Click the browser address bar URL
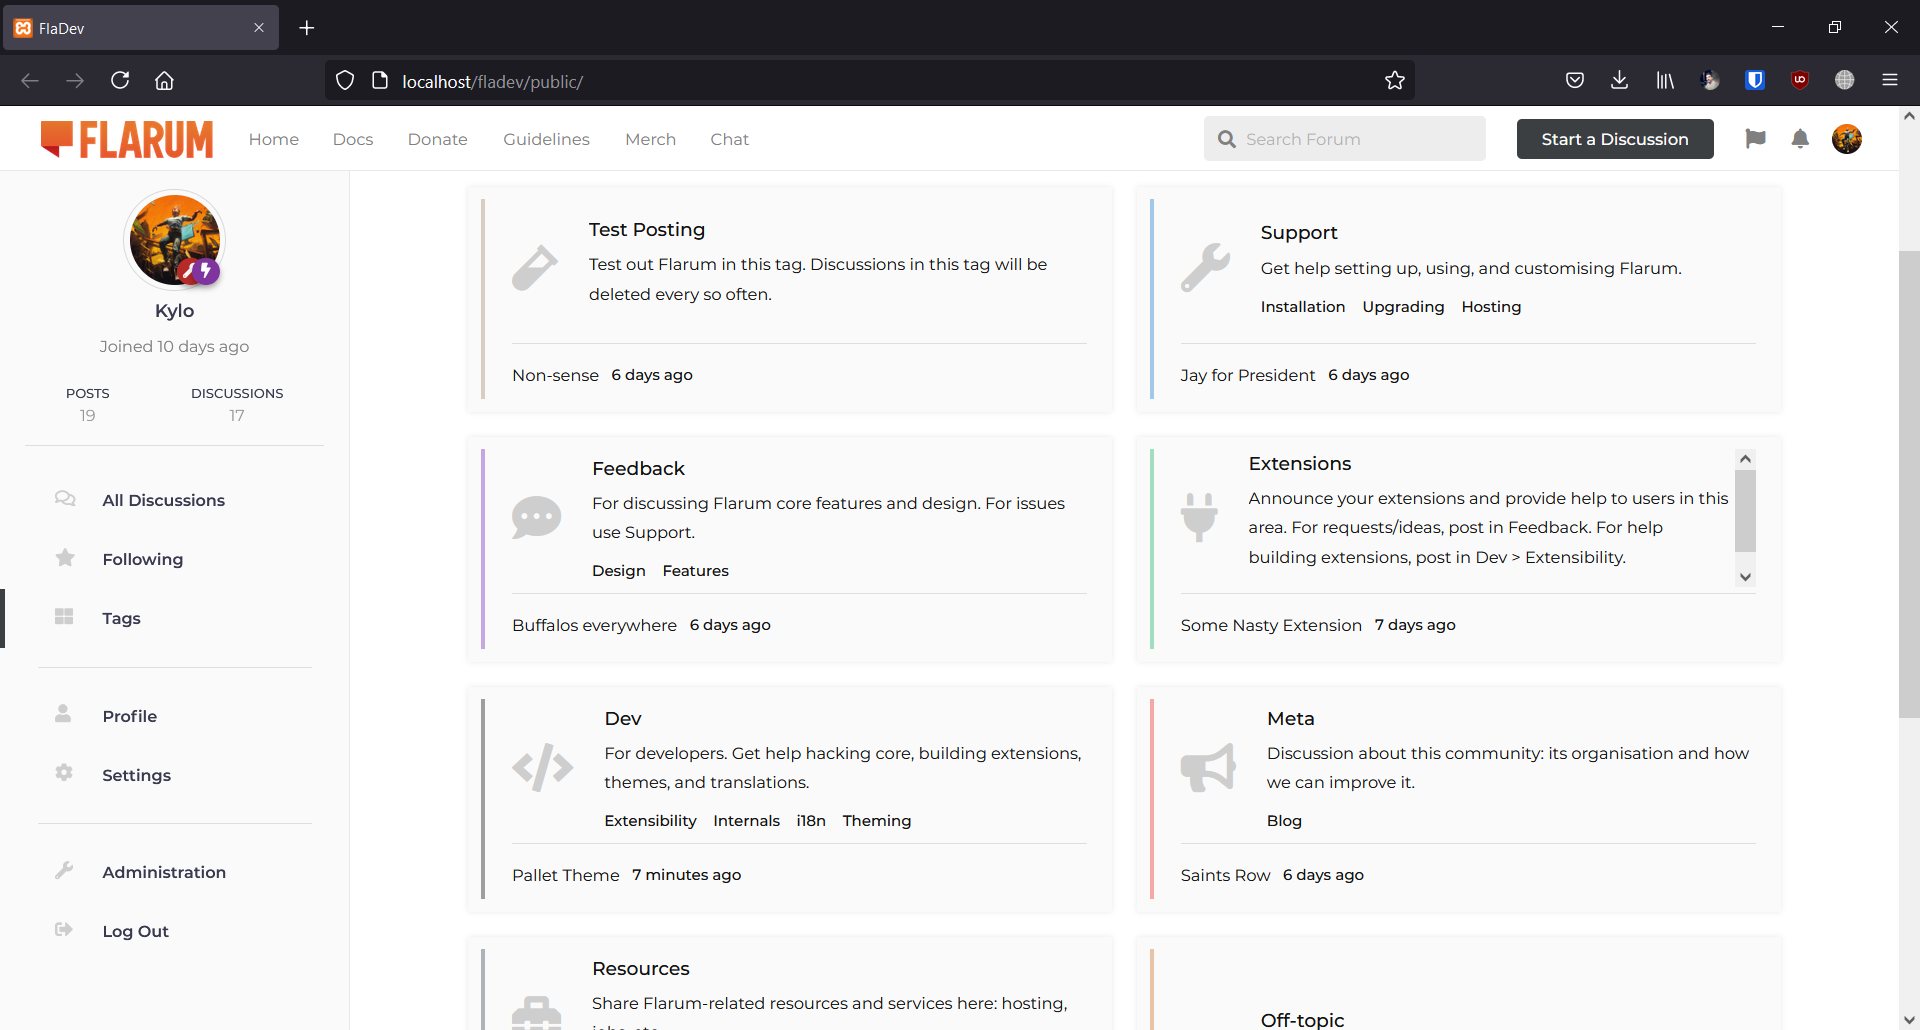1920x1030 pixels. coord(493,81)
